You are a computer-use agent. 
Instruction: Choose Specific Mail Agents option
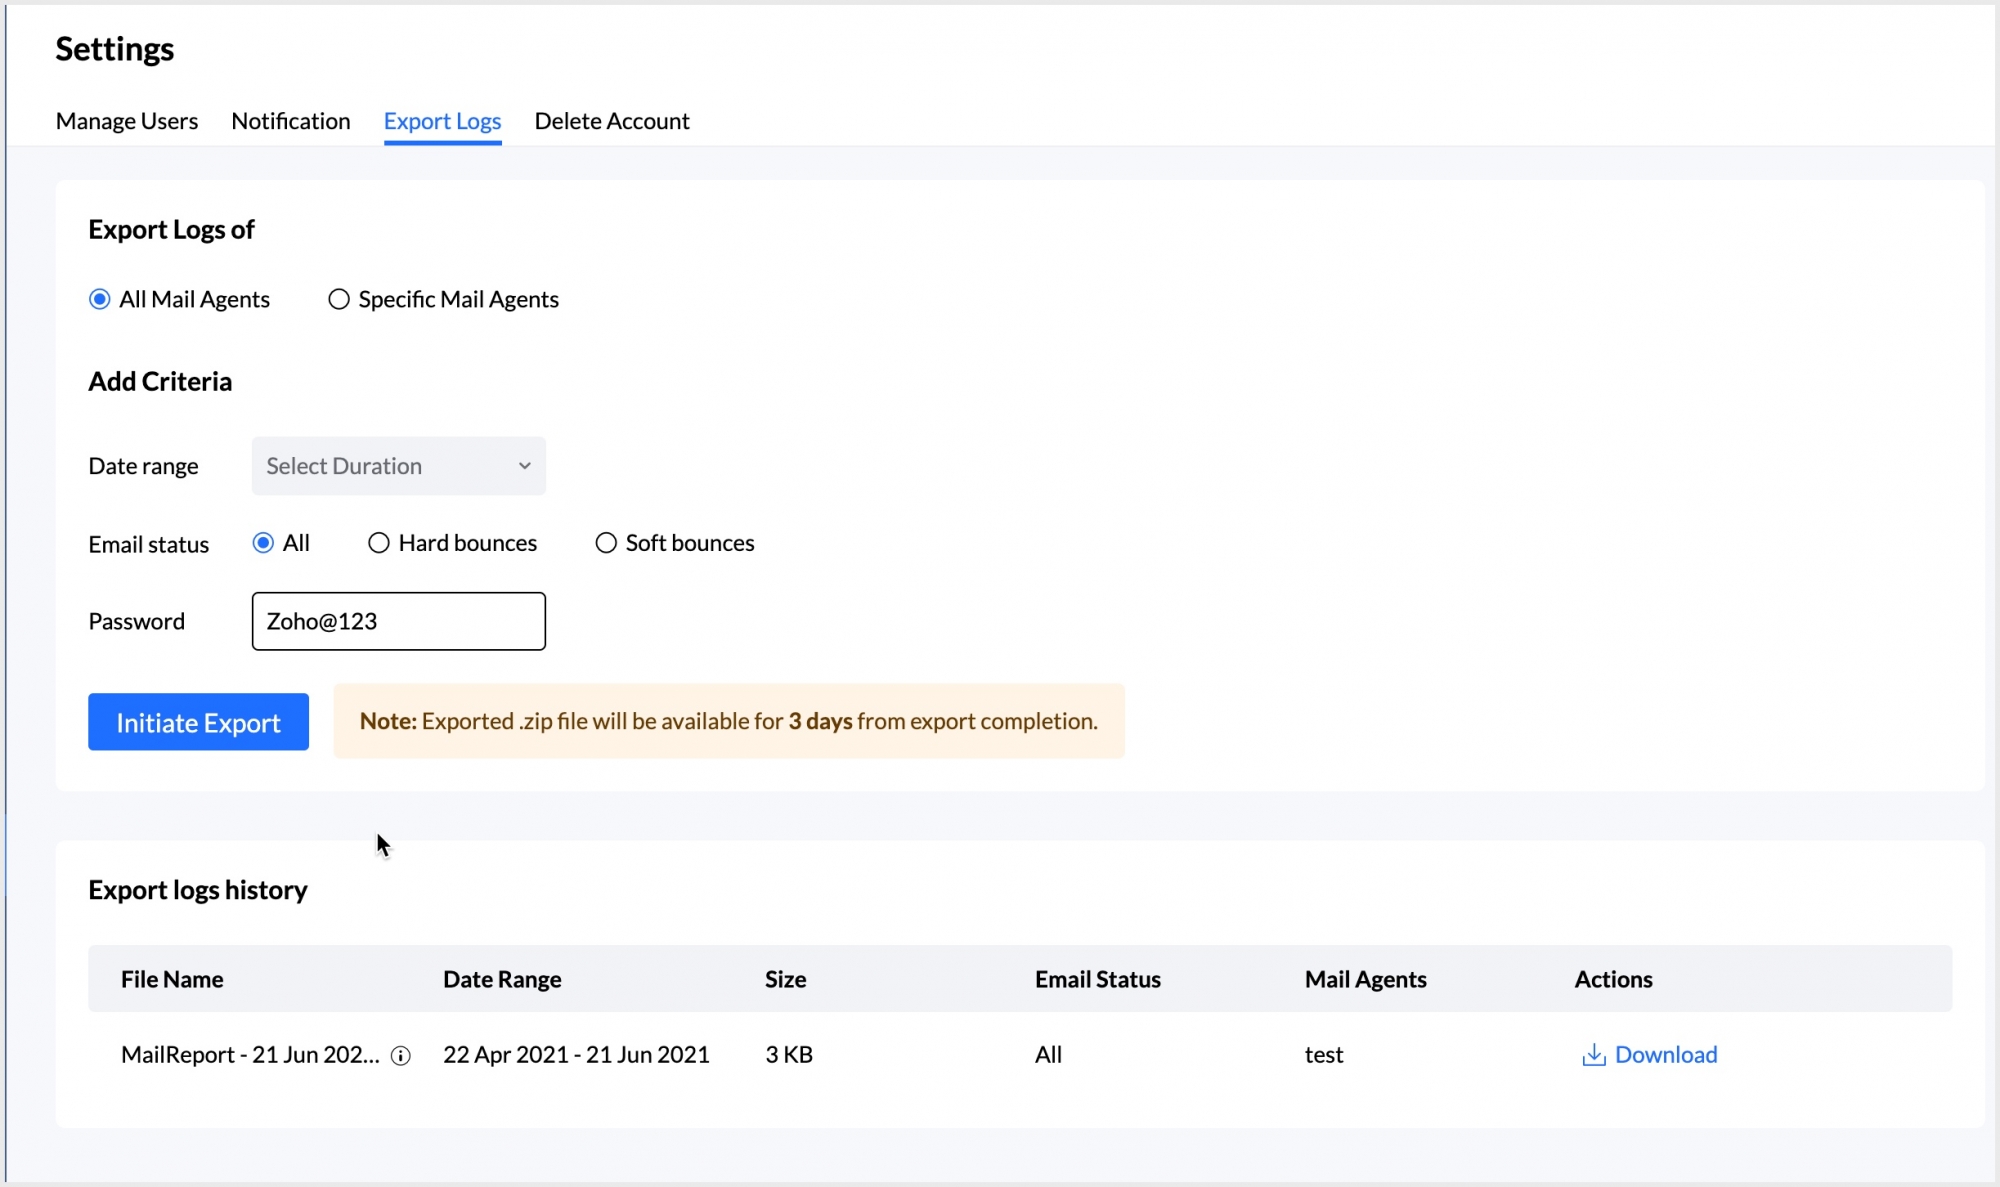339,299
